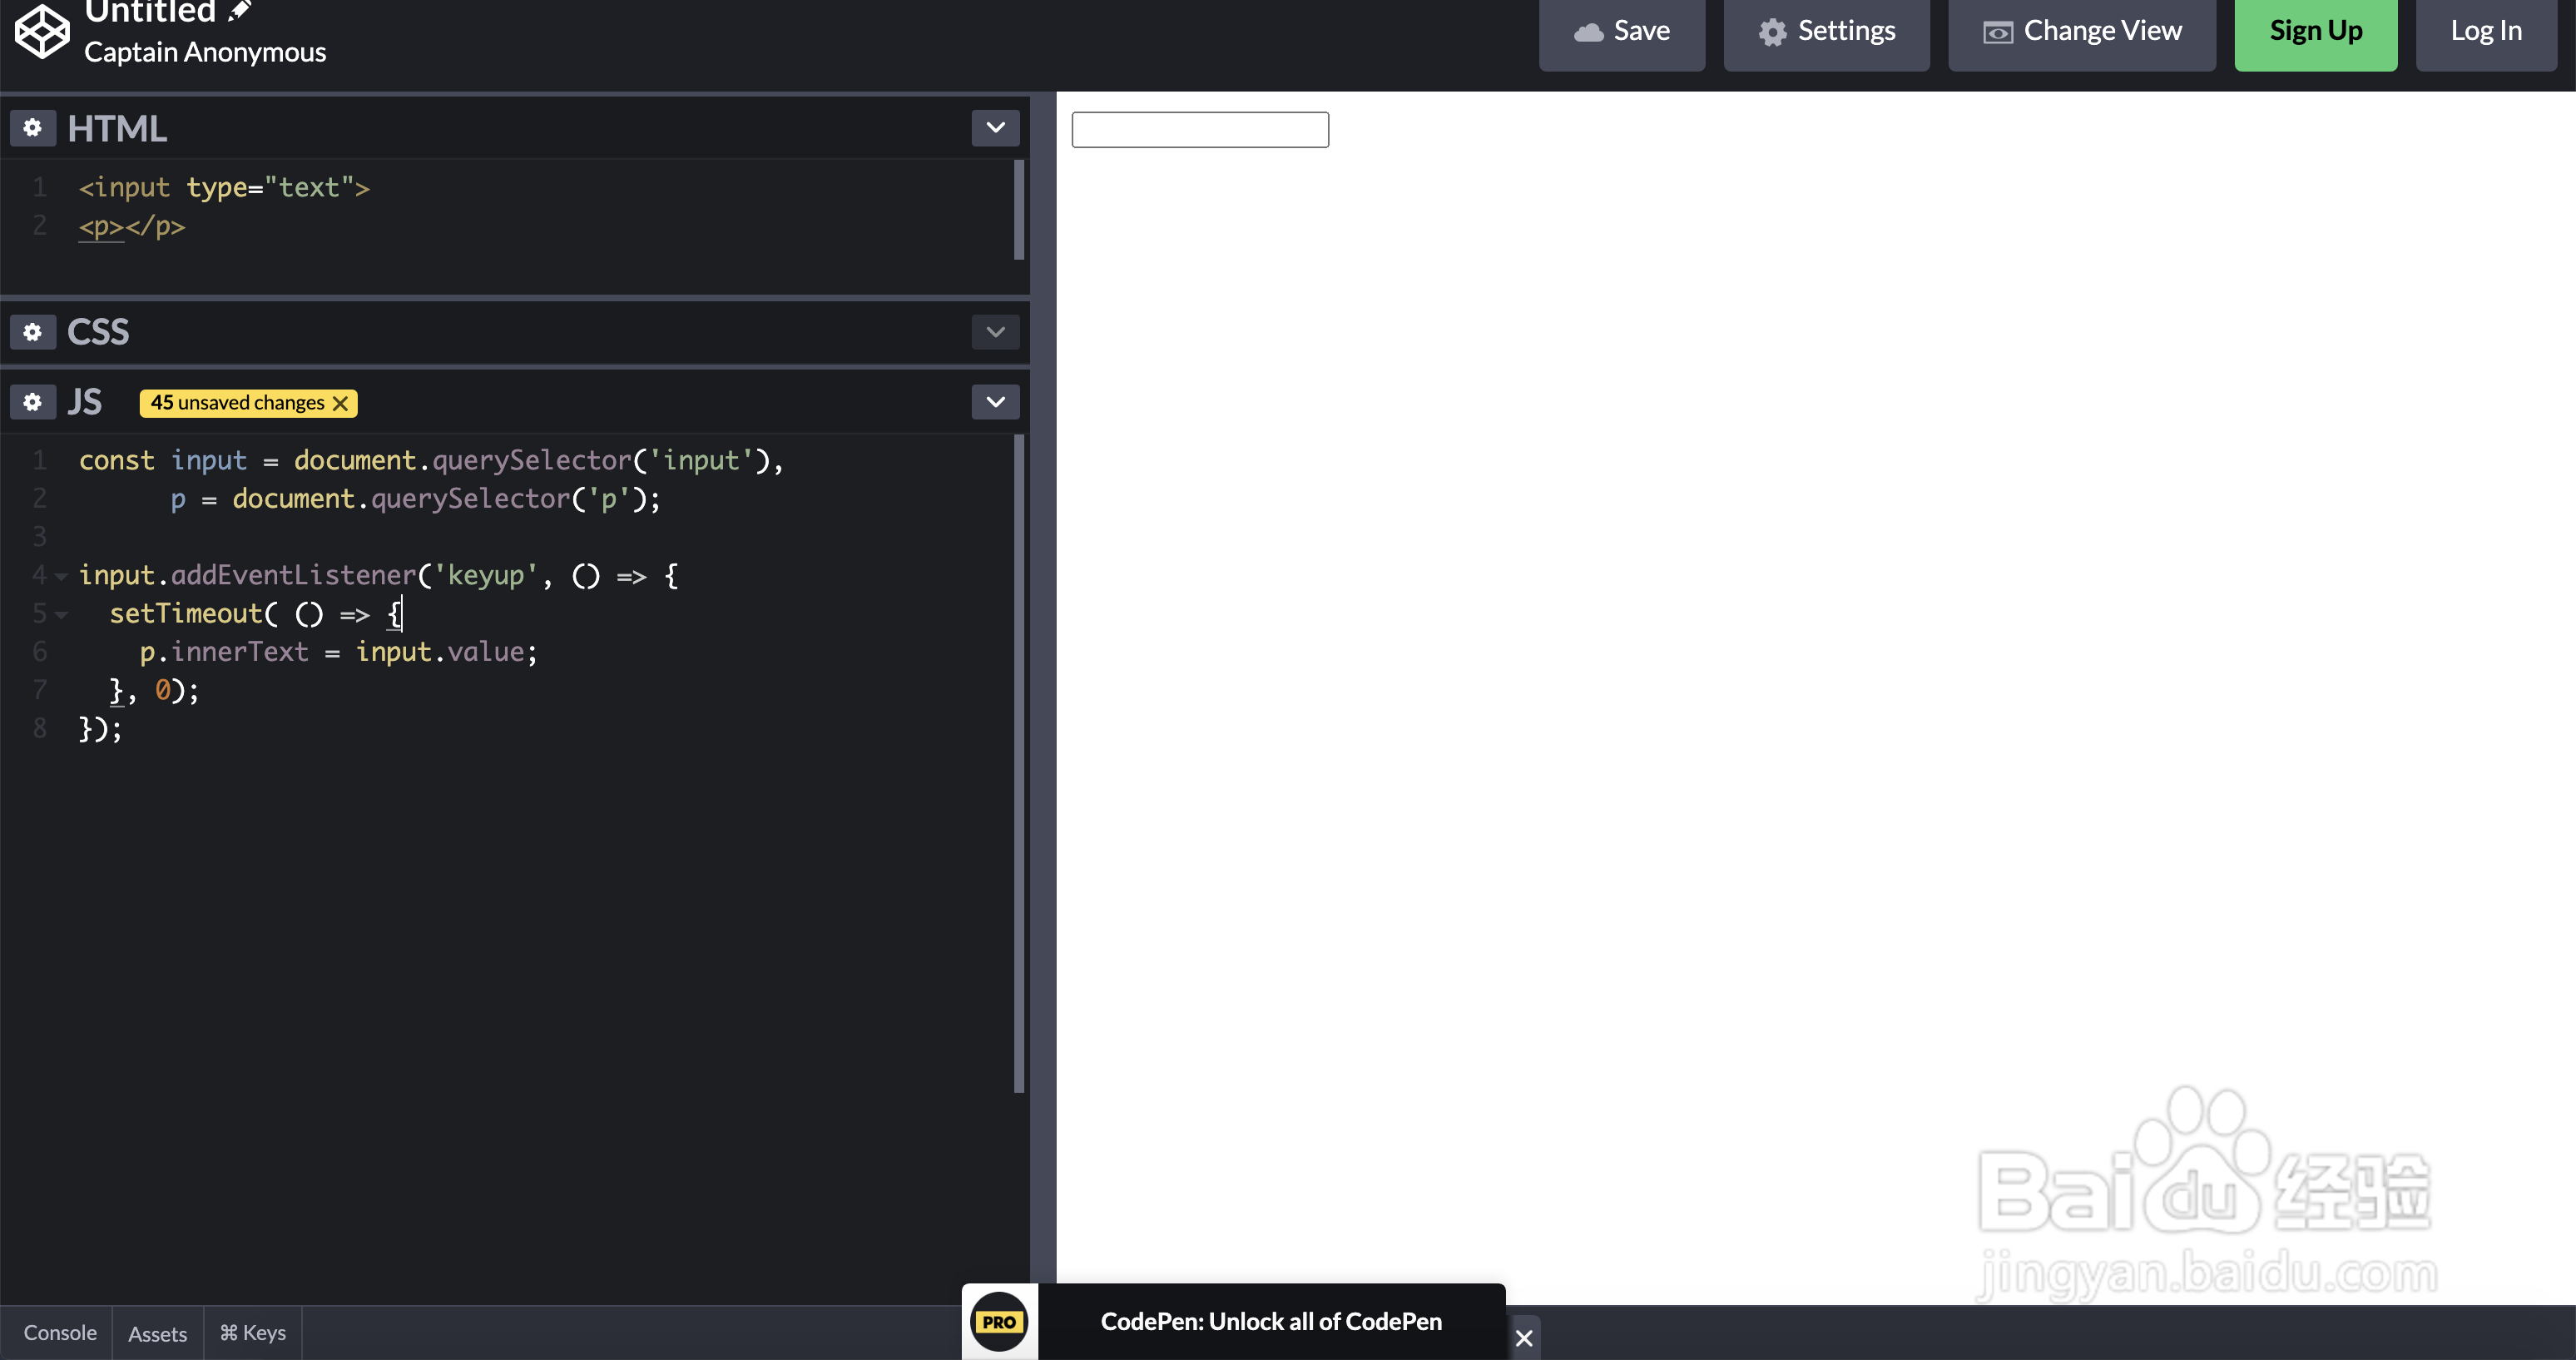The width and height of the screenshot is (2576, 1360).
Task: Click the green Sign Up button
Action: tap(2315, 32)
